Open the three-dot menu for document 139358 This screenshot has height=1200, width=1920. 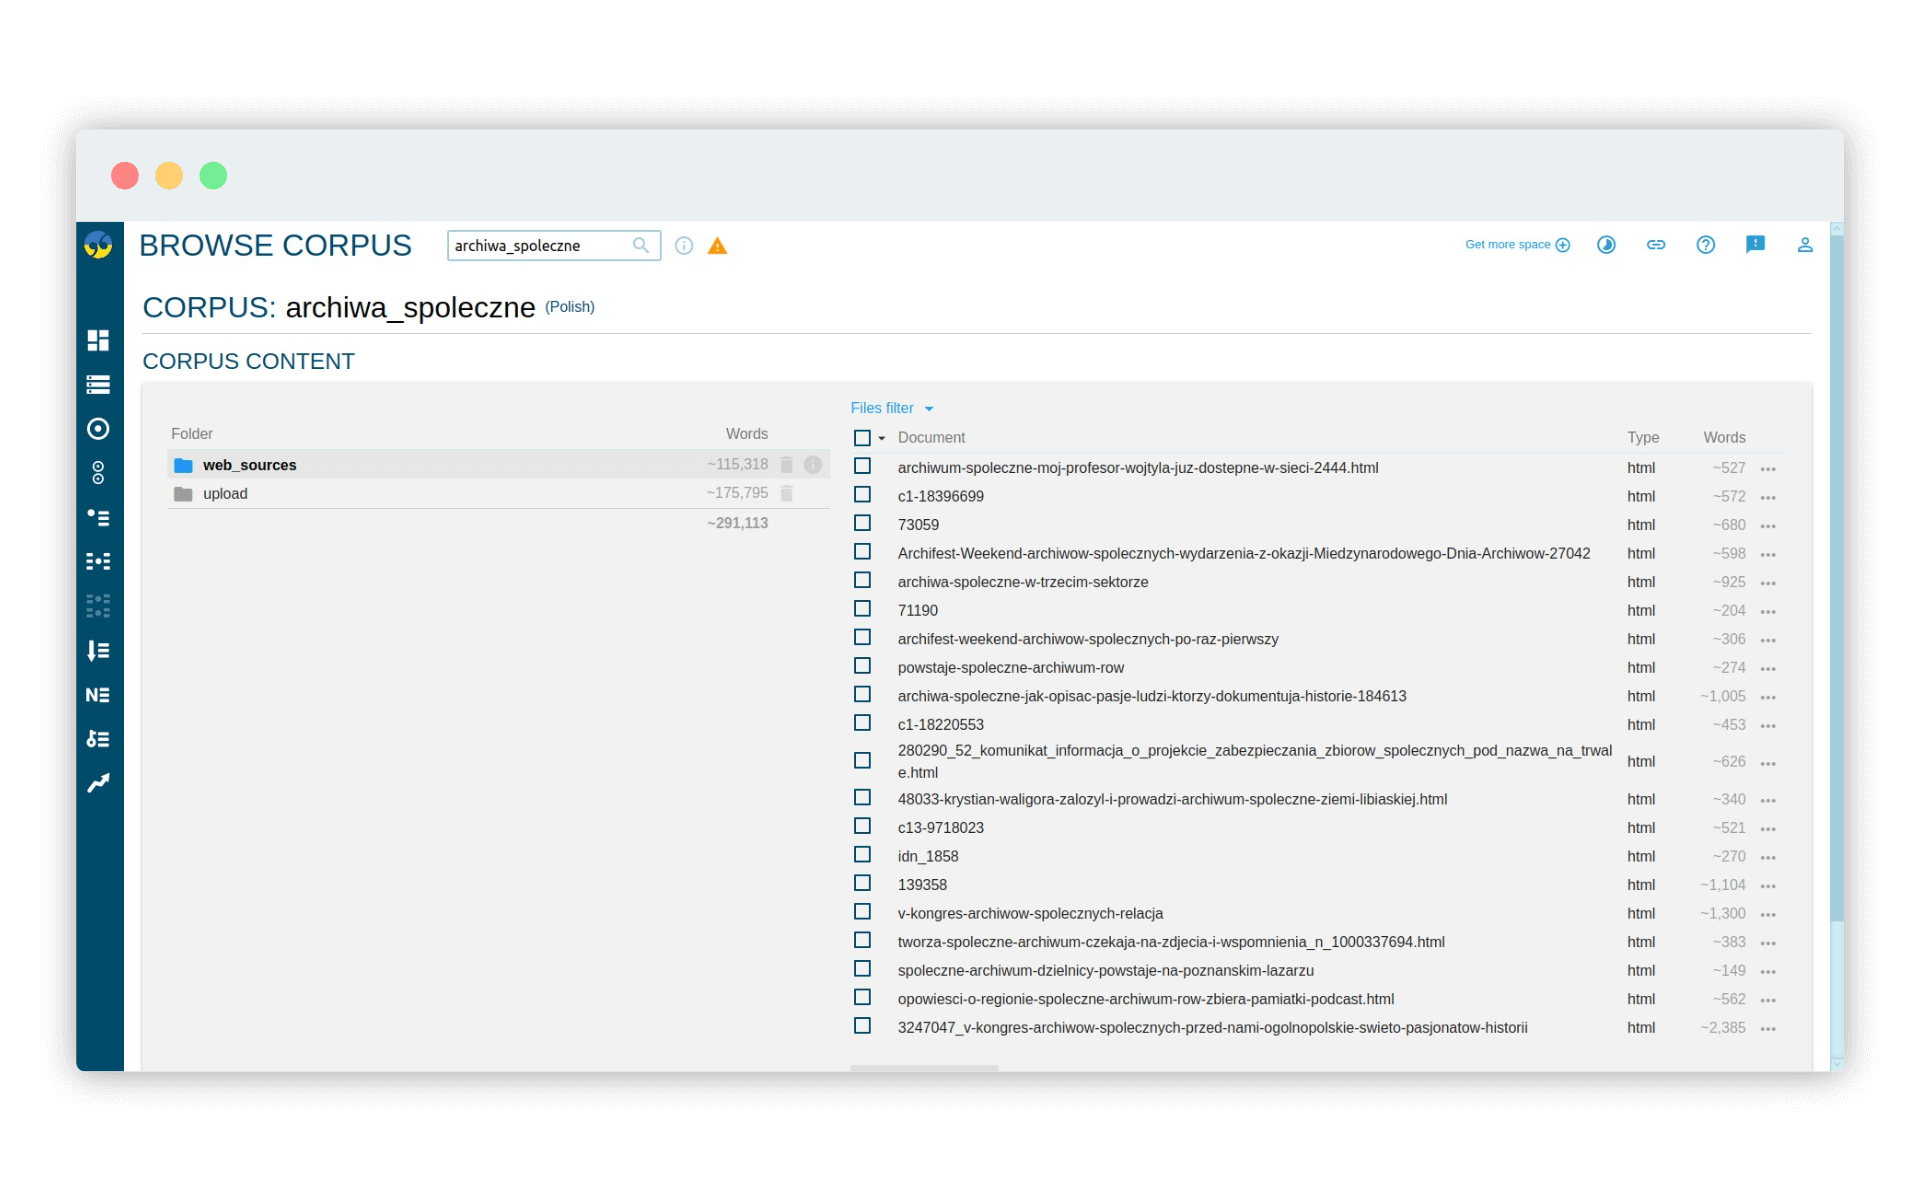coord(1768,886)
